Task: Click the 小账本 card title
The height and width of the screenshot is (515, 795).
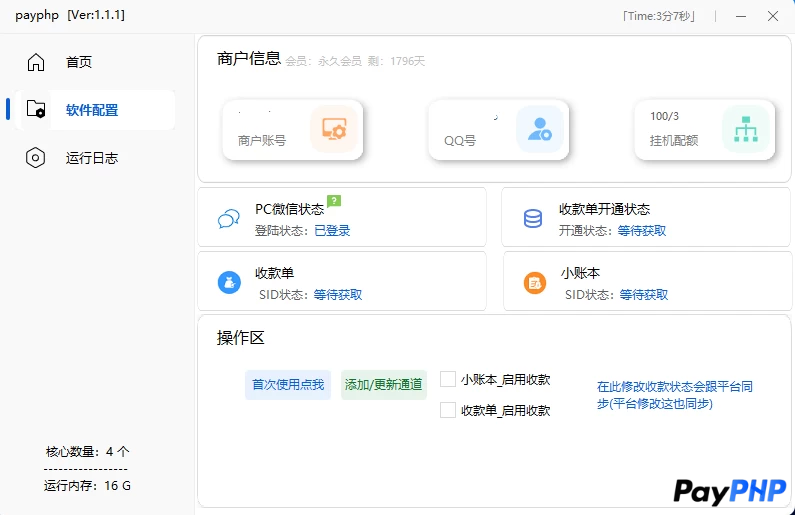Action: tap(581, 273)
